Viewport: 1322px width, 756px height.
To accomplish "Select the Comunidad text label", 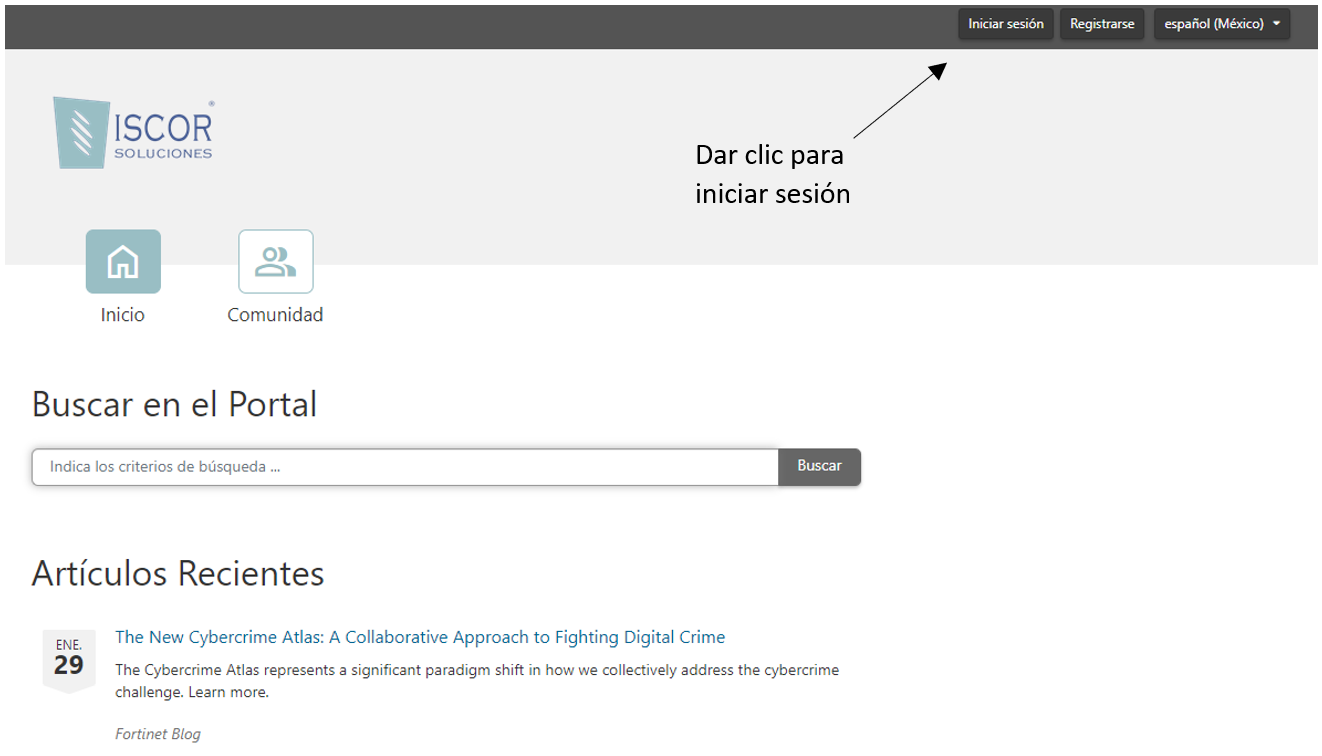I will [275, 315].
